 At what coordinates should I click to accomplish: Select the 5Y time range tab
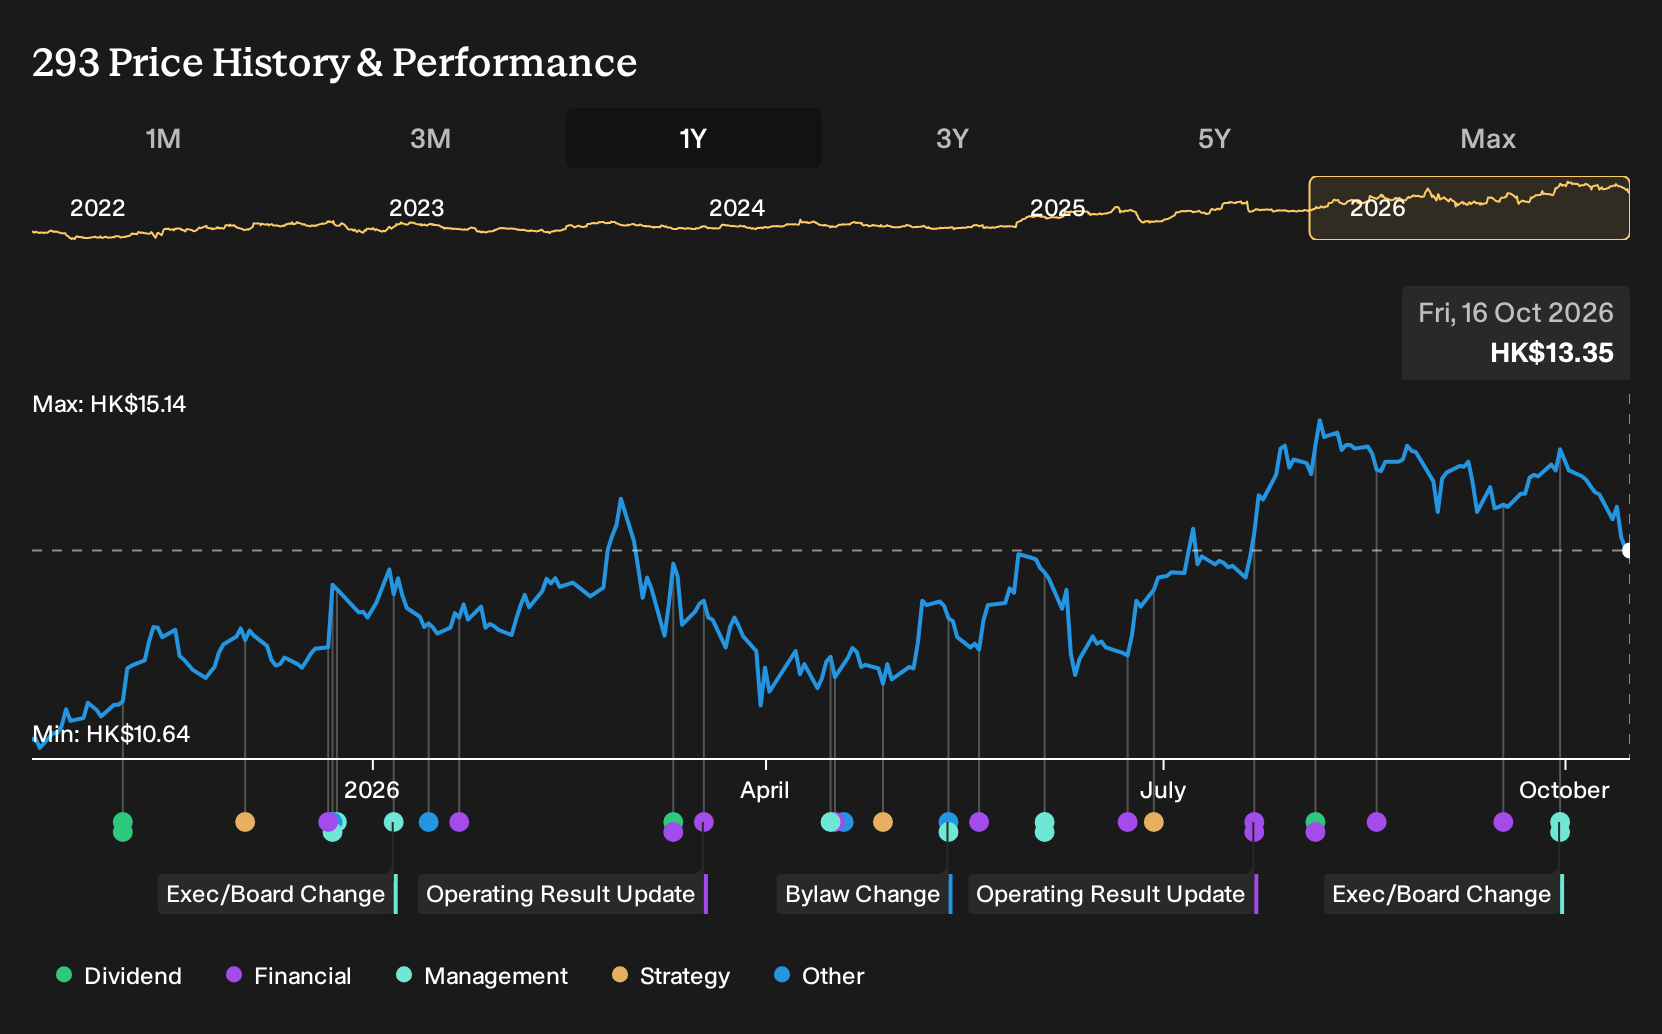click(x=1214, y=138)
